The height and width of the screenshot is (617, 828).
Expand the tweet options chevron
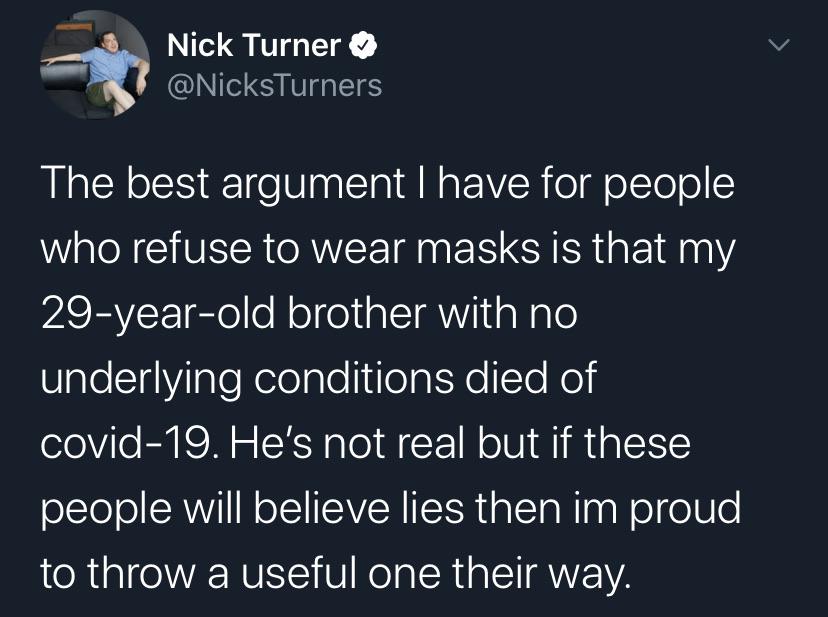pos(779,46)
